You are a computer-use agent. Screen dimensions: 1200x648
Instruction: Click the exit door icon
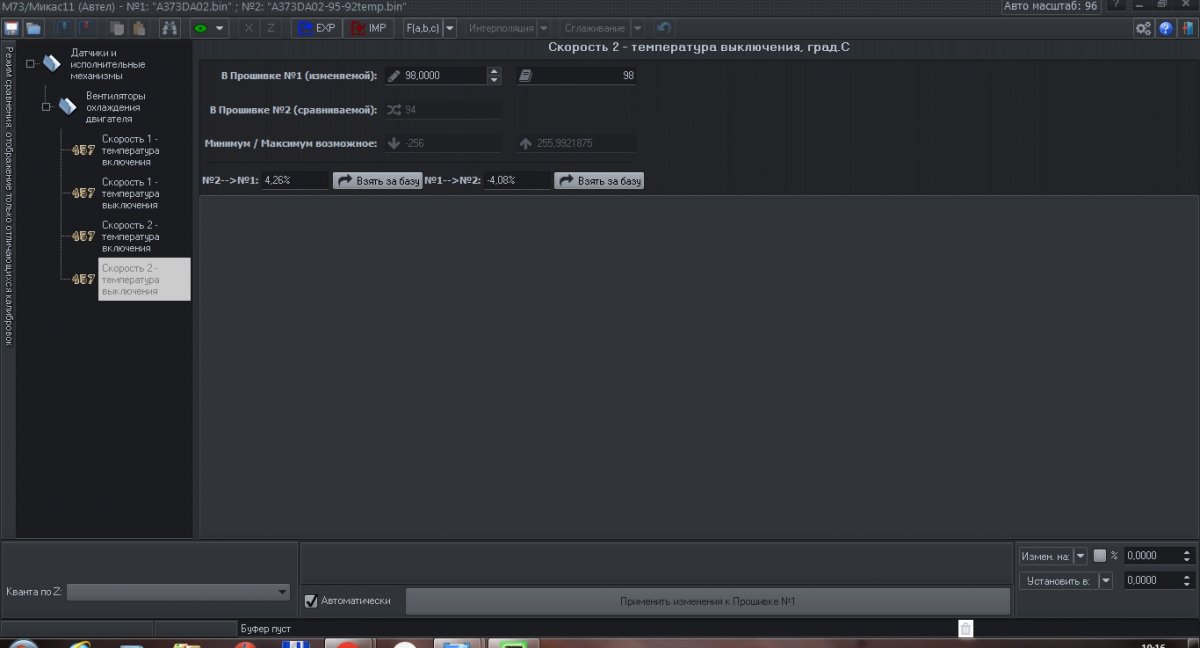[x=1188, y=28]
